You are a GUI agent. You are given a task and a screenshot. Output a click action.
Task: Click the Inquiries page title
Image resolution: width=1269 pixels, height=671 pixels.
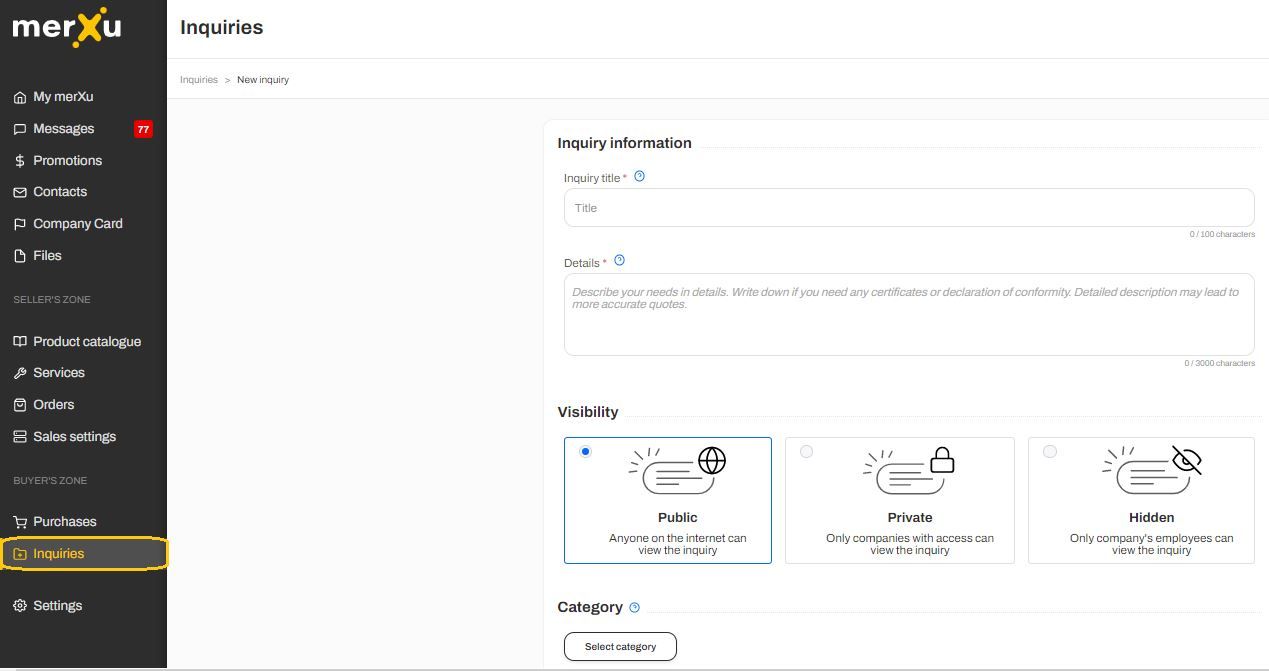(222, 28)
